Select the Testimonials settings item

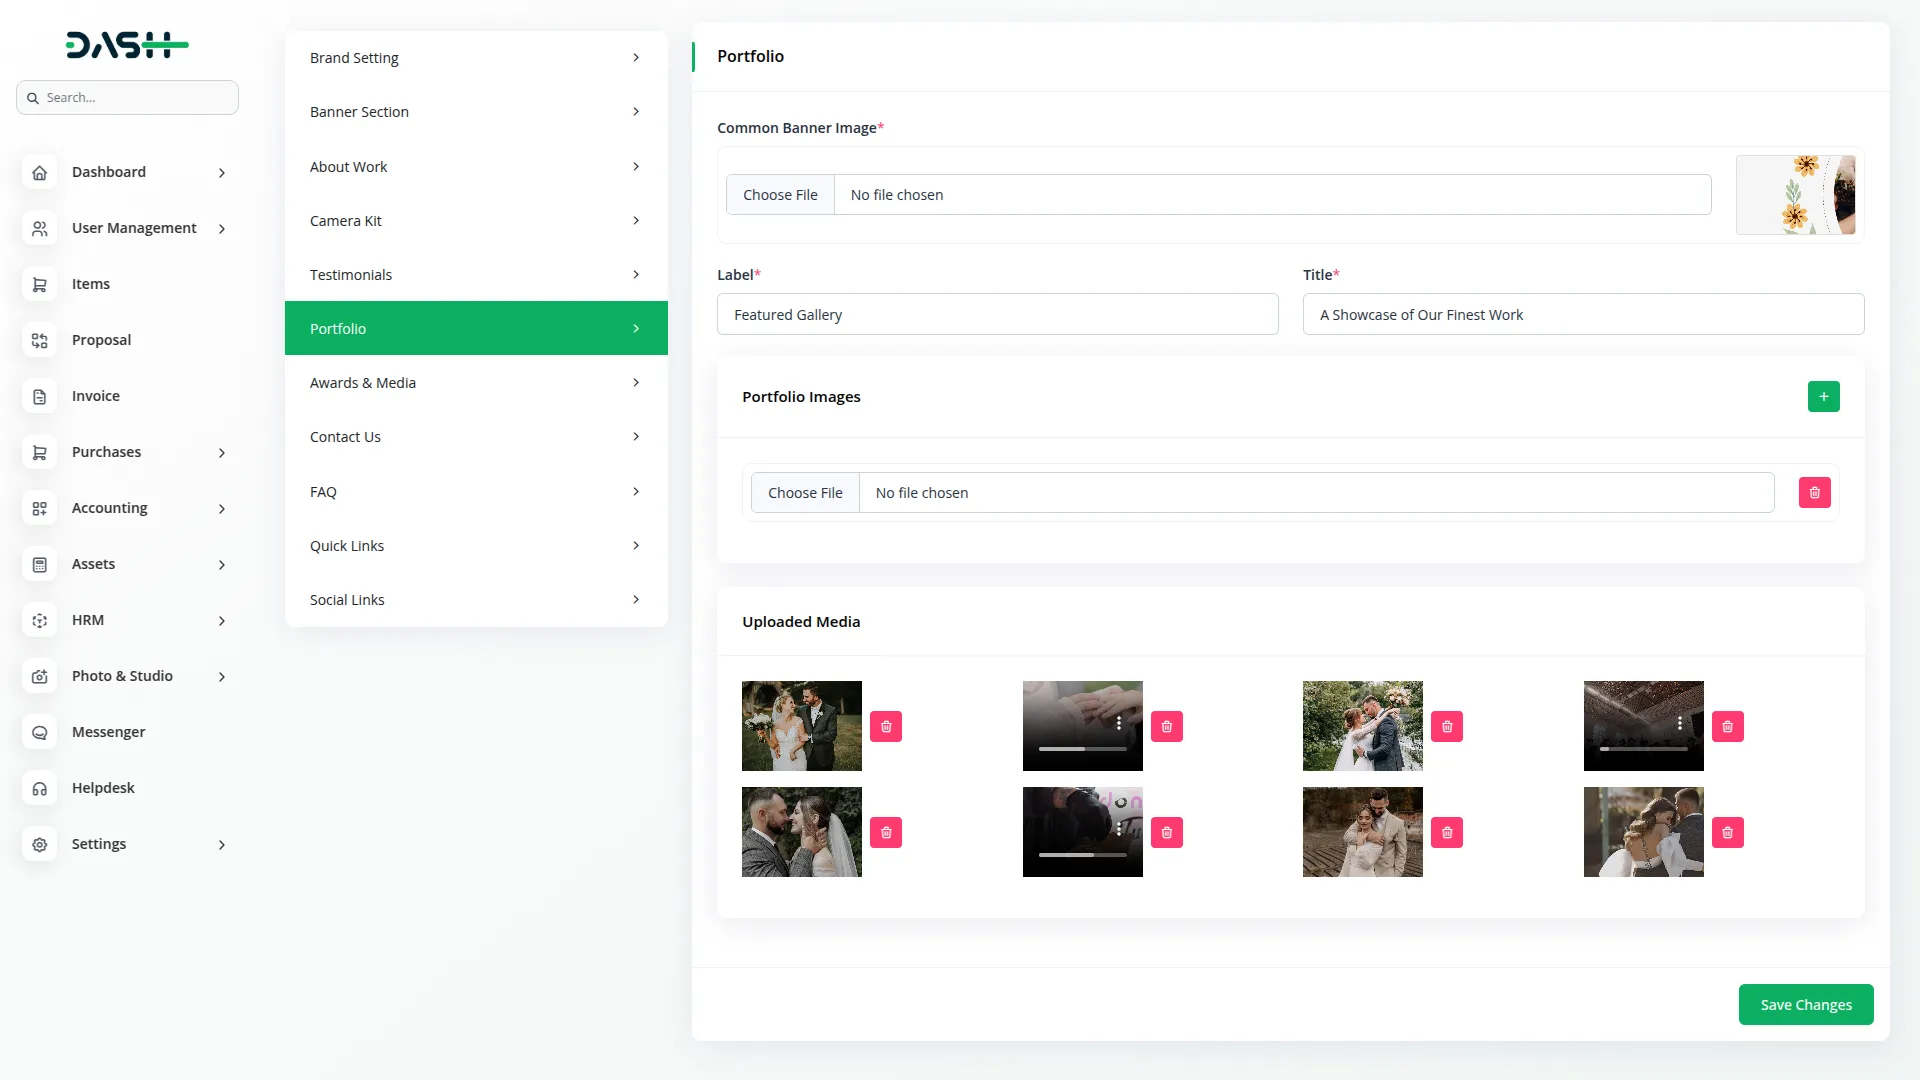(476, 275)
